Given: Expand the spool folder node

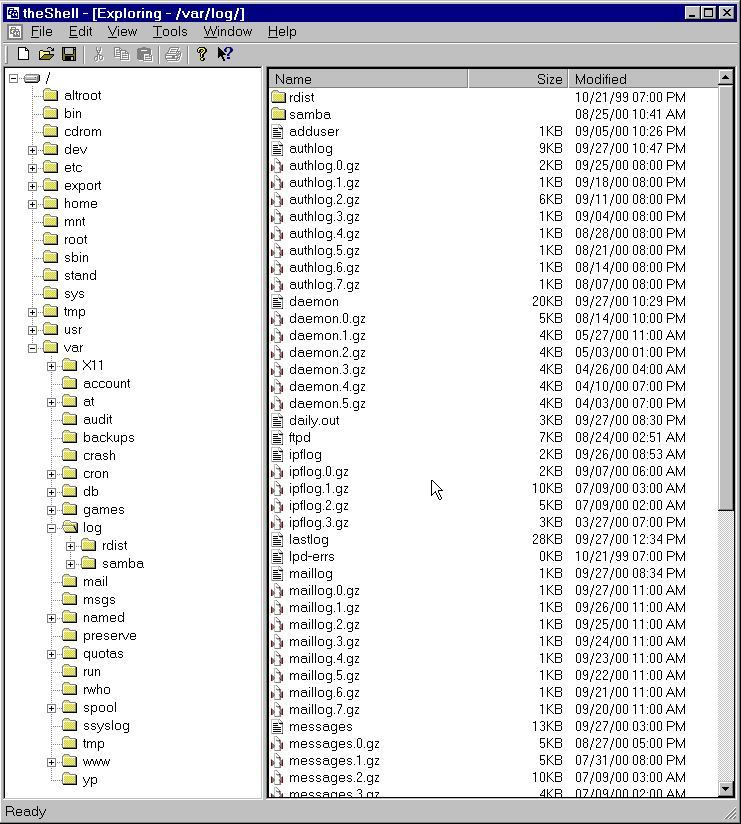Looking at the screenshot, I should 52,708.
